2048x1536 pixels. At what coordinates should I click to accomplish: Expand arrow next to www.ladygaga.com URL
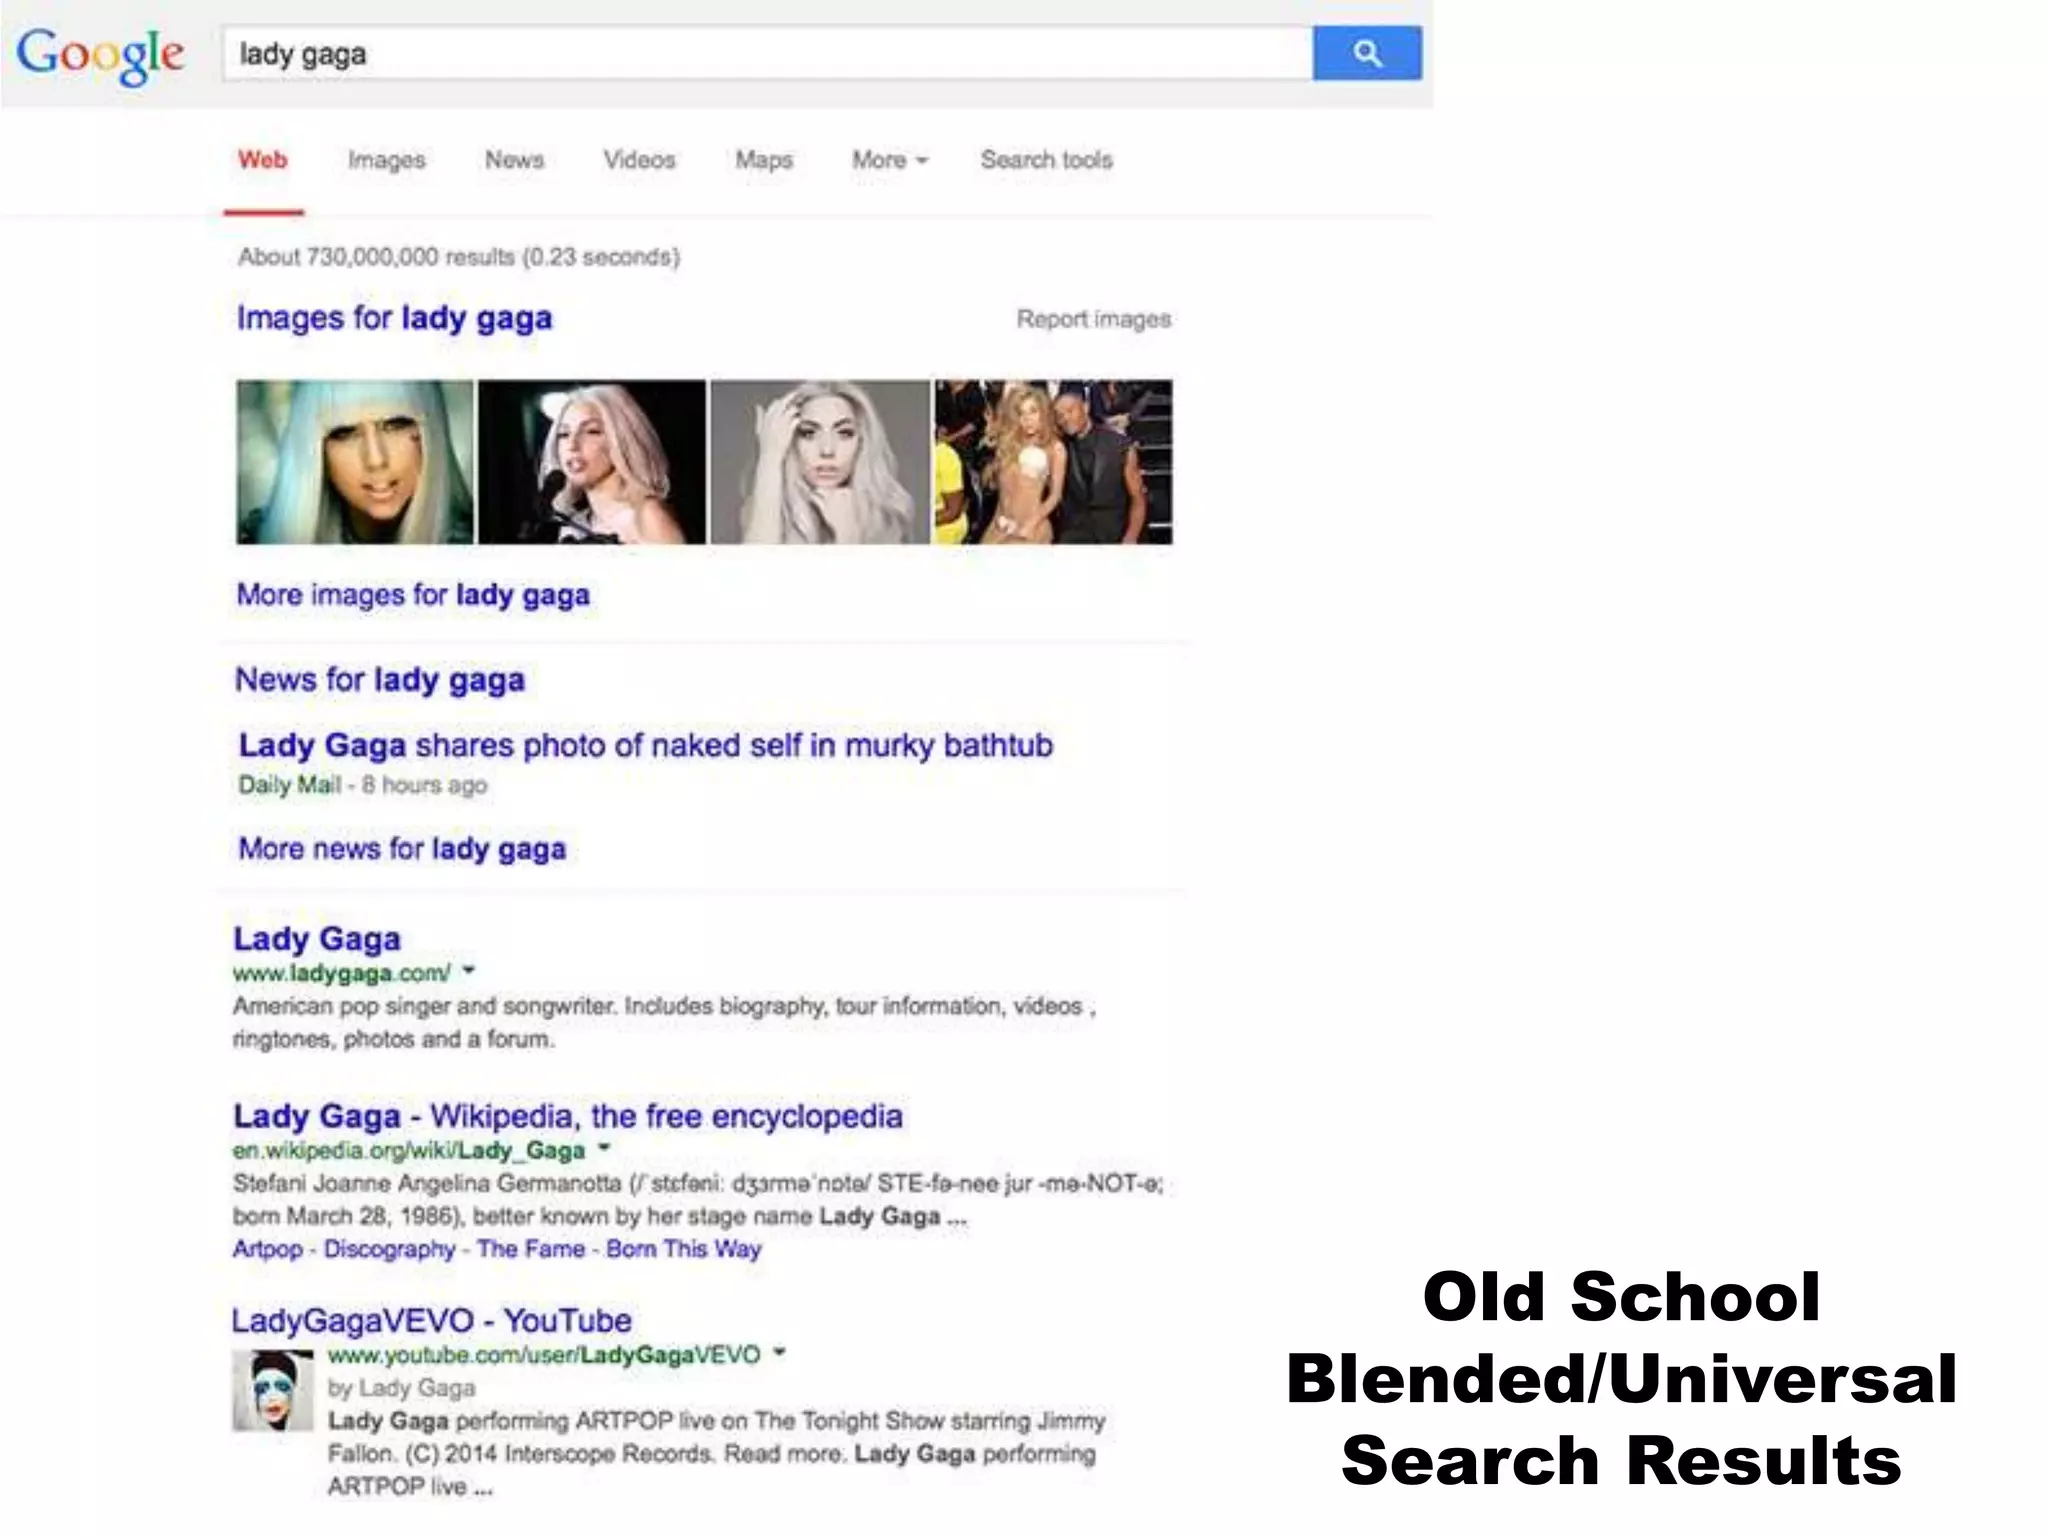coord(469,970)
